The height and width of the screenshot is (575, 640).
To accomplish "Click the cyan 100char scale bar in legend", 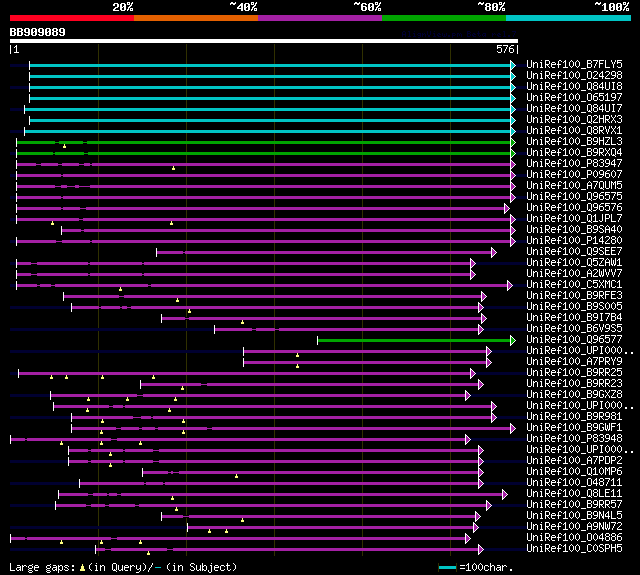I will 447,568.
